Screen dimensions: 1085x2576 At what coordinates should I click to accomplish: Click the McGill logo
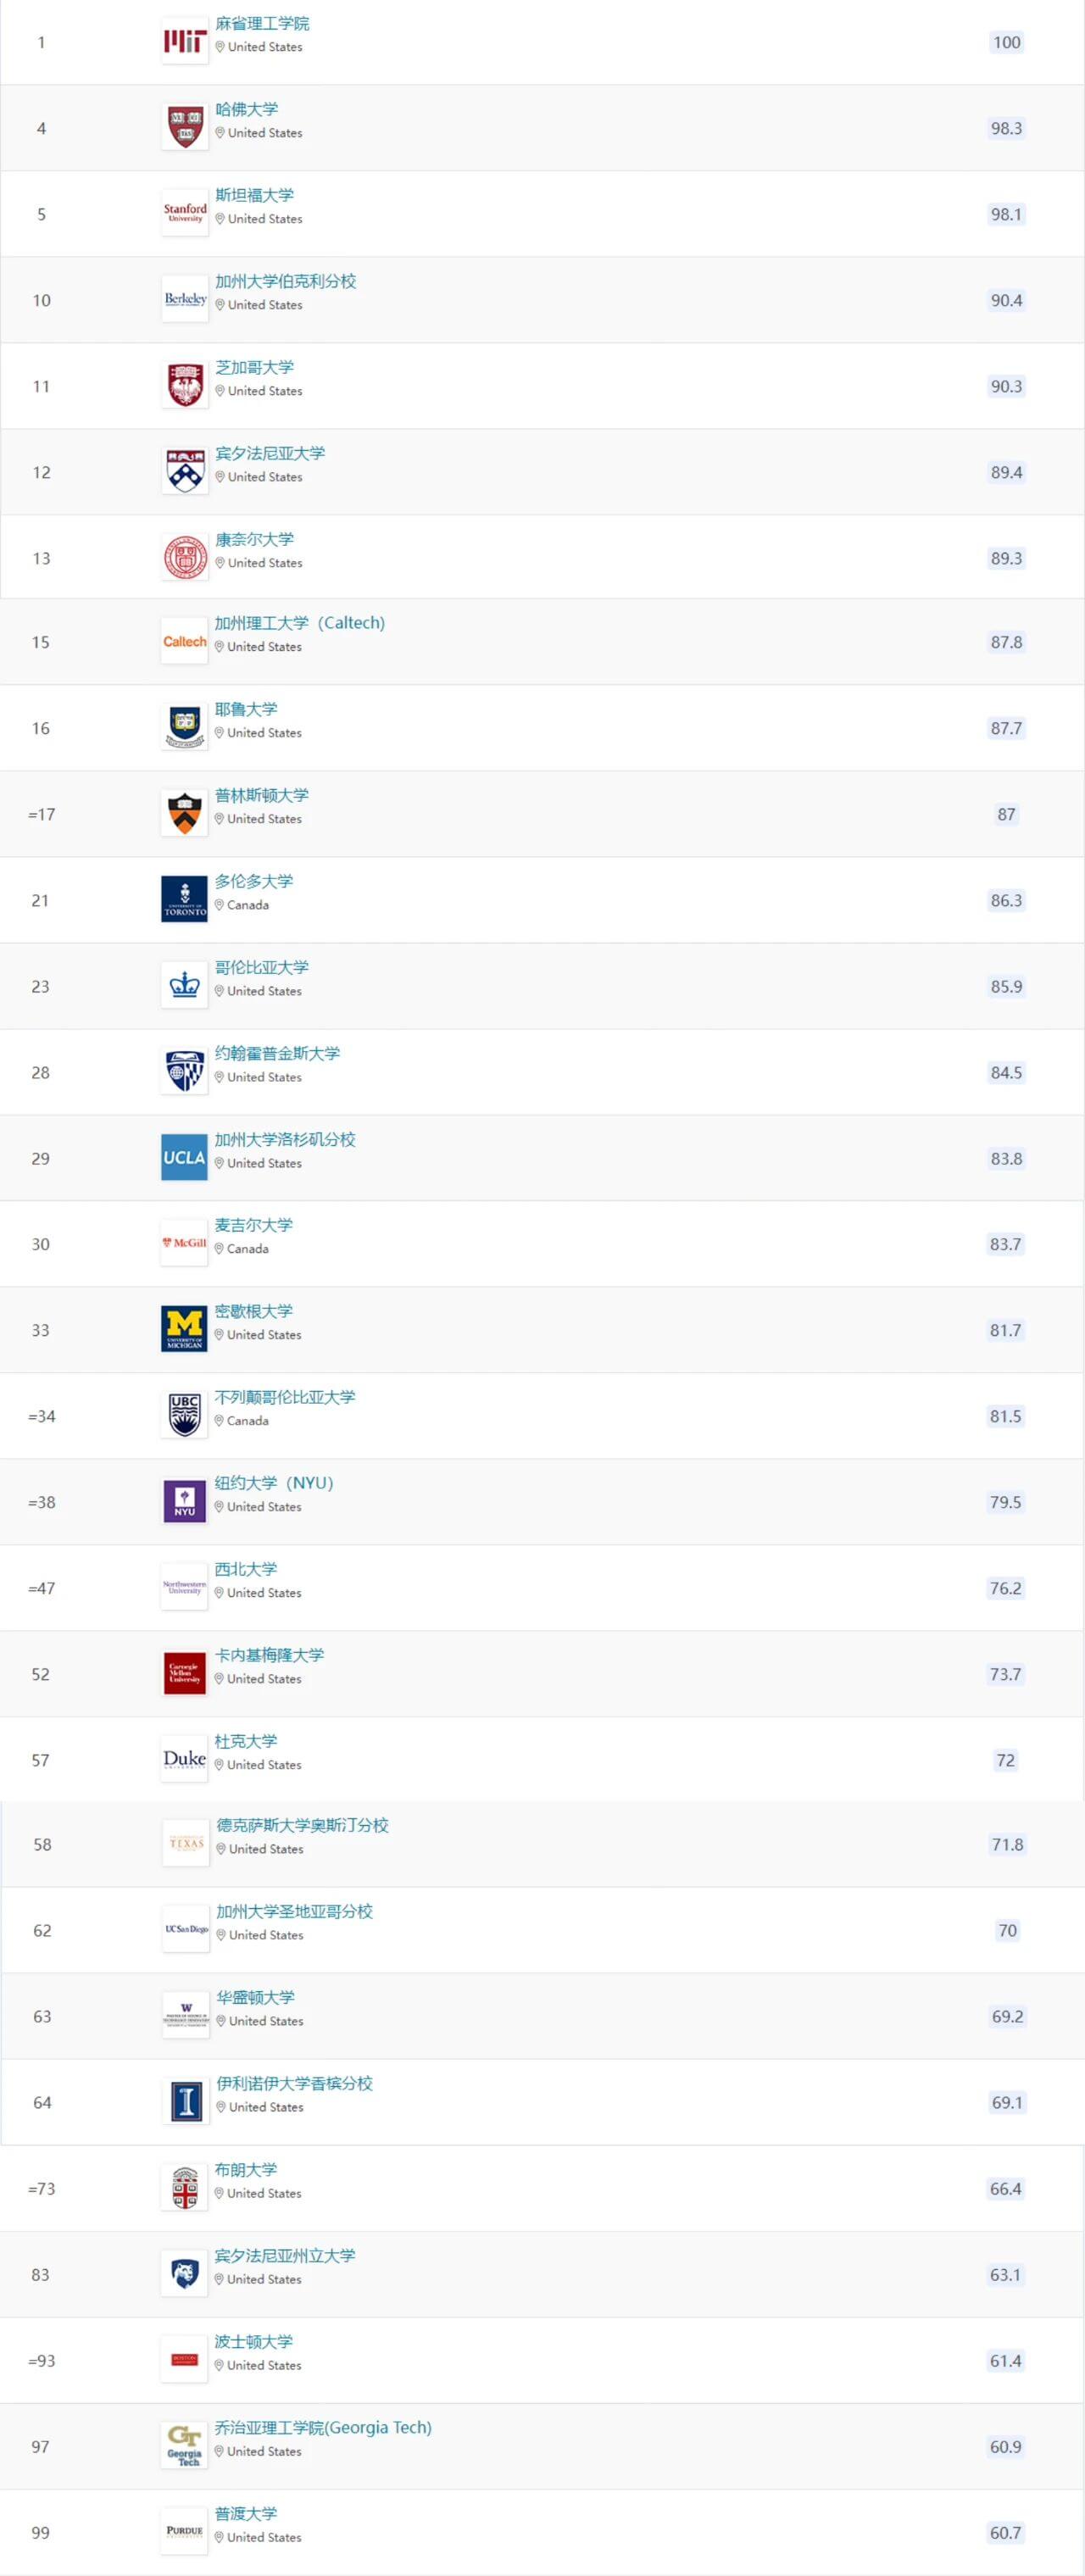point(184,1244)
